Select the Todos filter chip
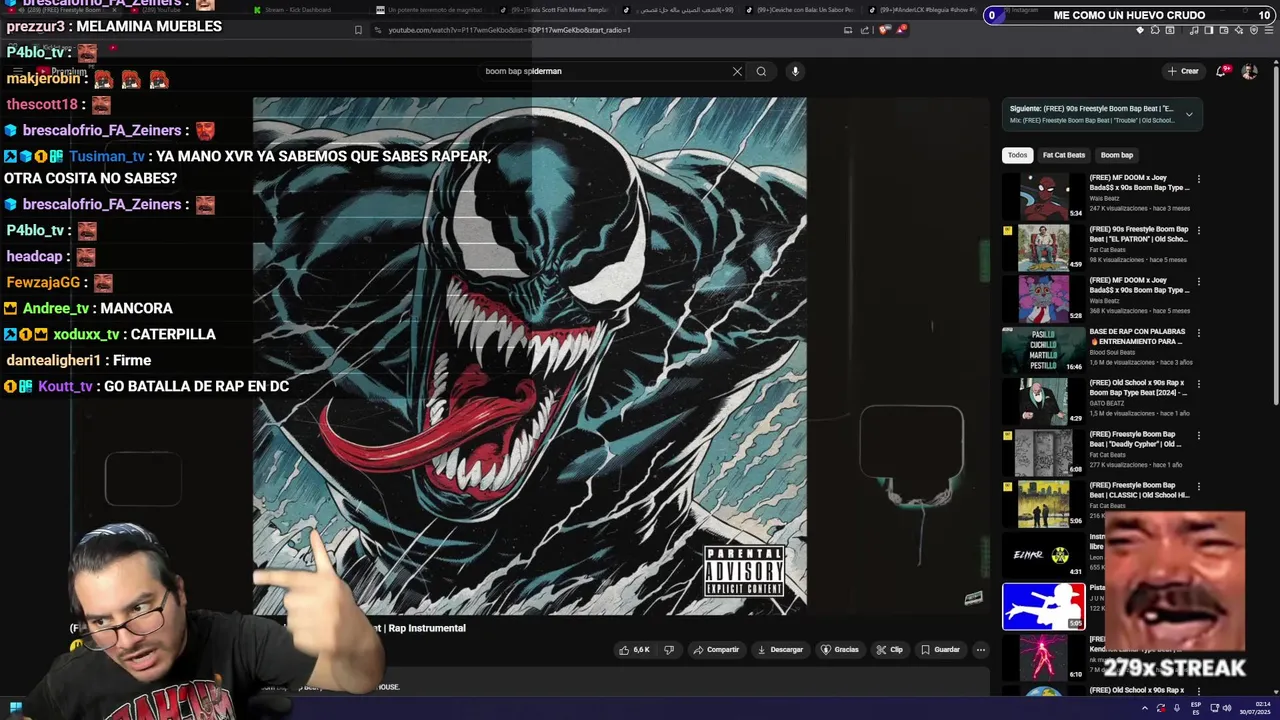Screen dimensions: 1280x720 pyautogui.click(x=1017, y=155)
